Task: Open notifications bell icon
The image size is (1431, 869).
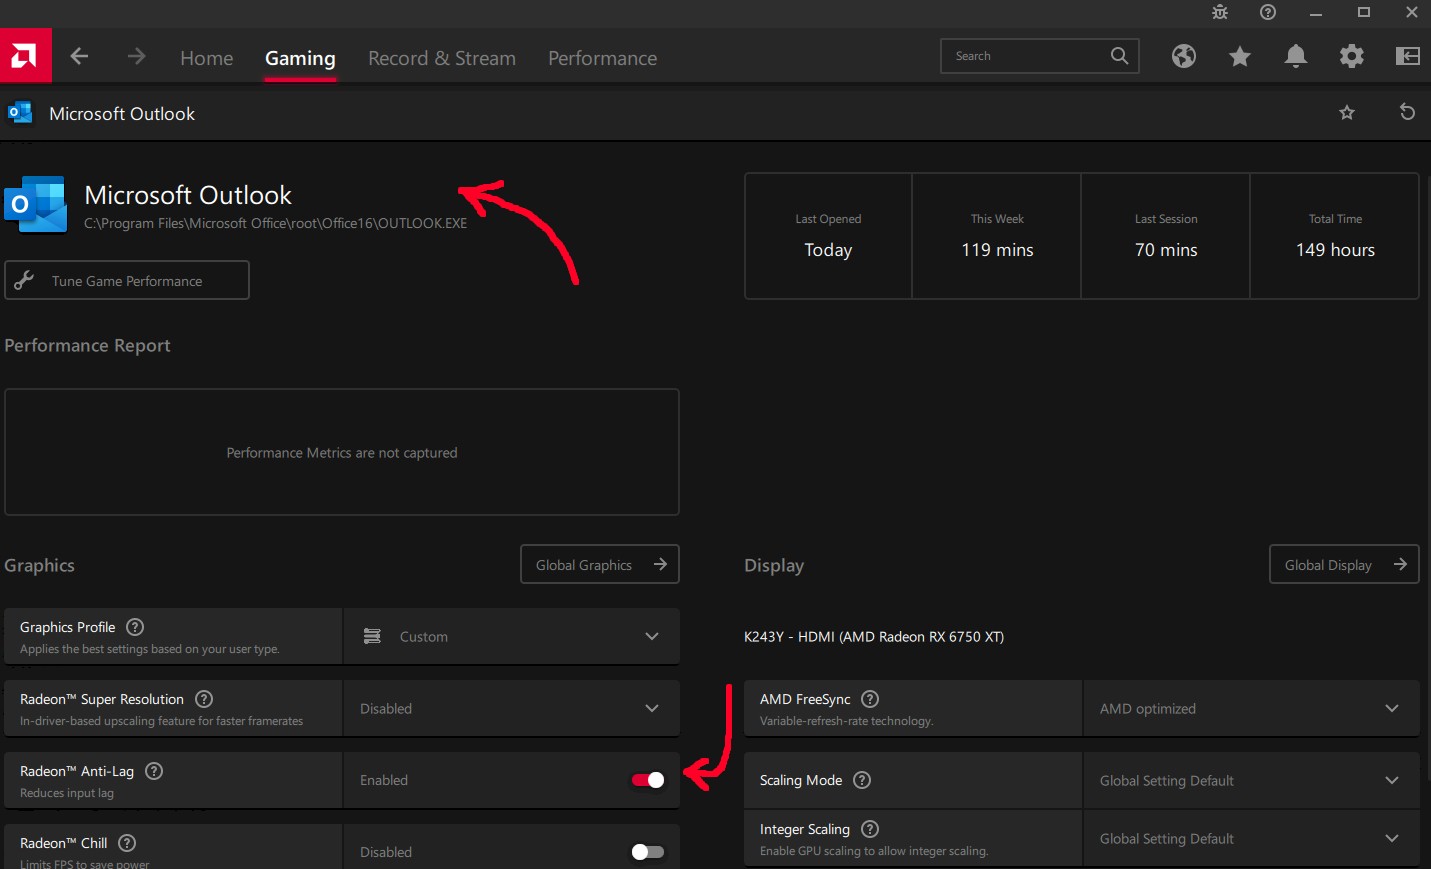Action: click(1296, 56)
